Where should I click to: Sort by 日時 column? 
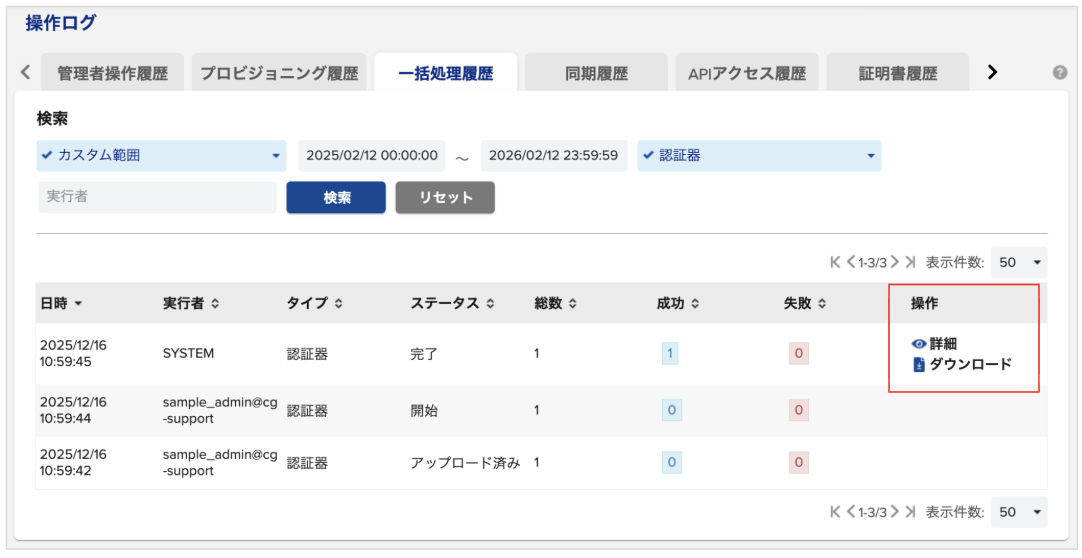tap(61, 303)
